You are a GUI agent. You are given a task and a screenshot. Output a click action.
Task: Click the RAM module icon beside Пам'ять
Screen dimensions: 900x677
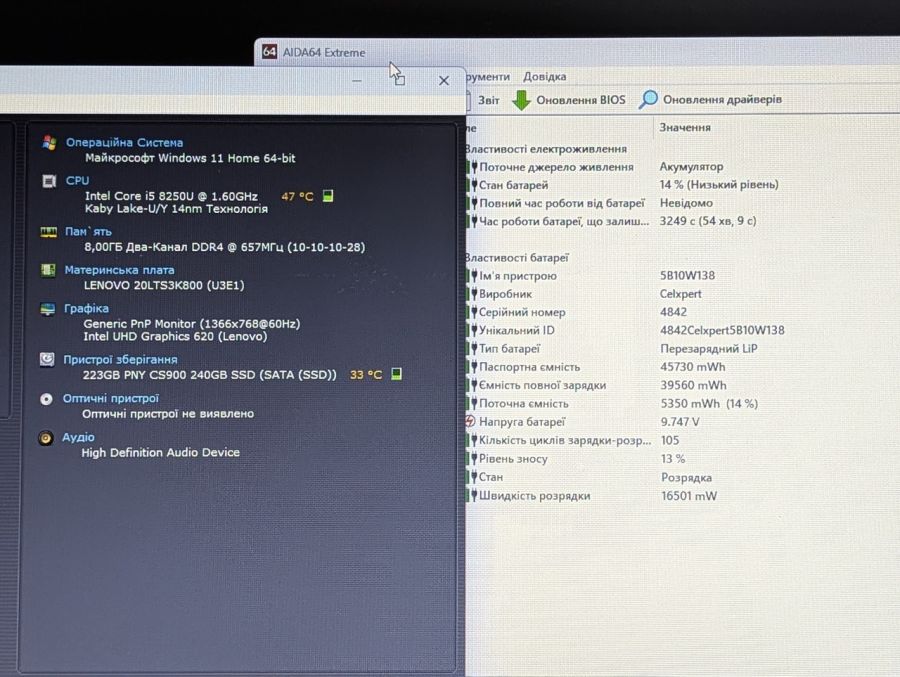click(x=48, y=232)
